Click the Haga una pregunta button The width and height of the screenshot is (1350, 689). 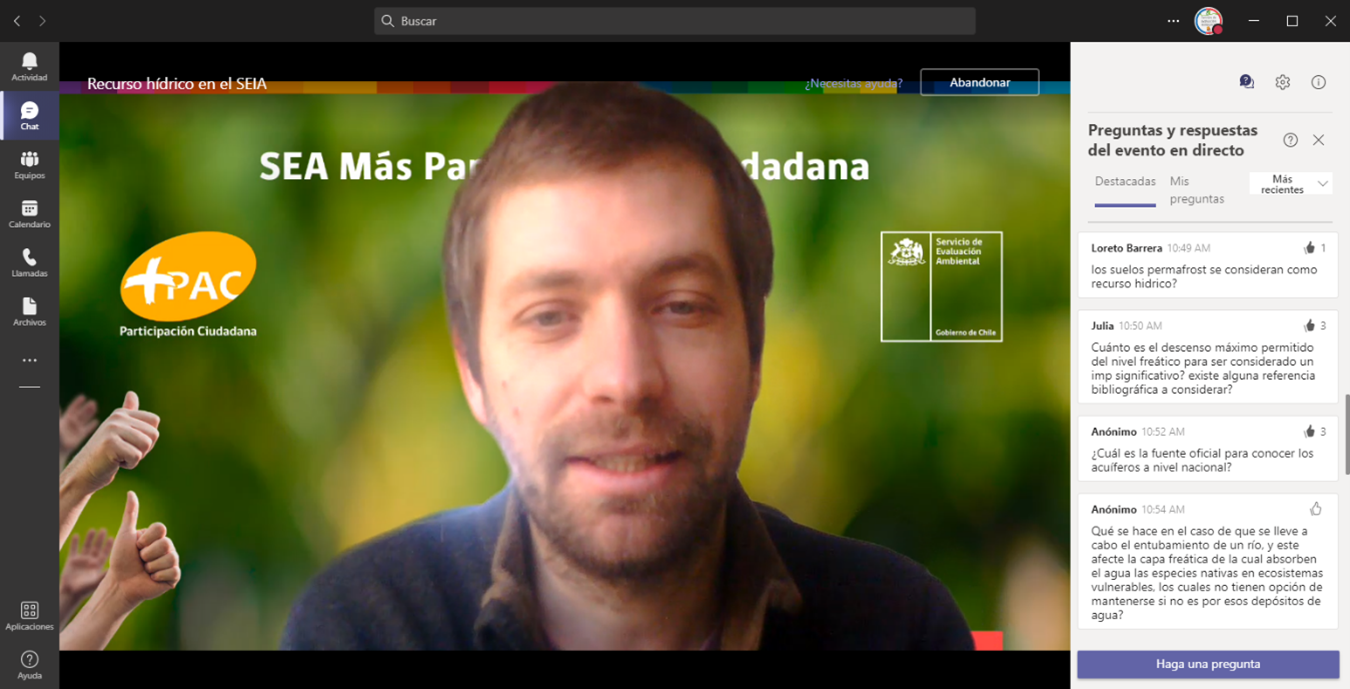pos(1207,664)
